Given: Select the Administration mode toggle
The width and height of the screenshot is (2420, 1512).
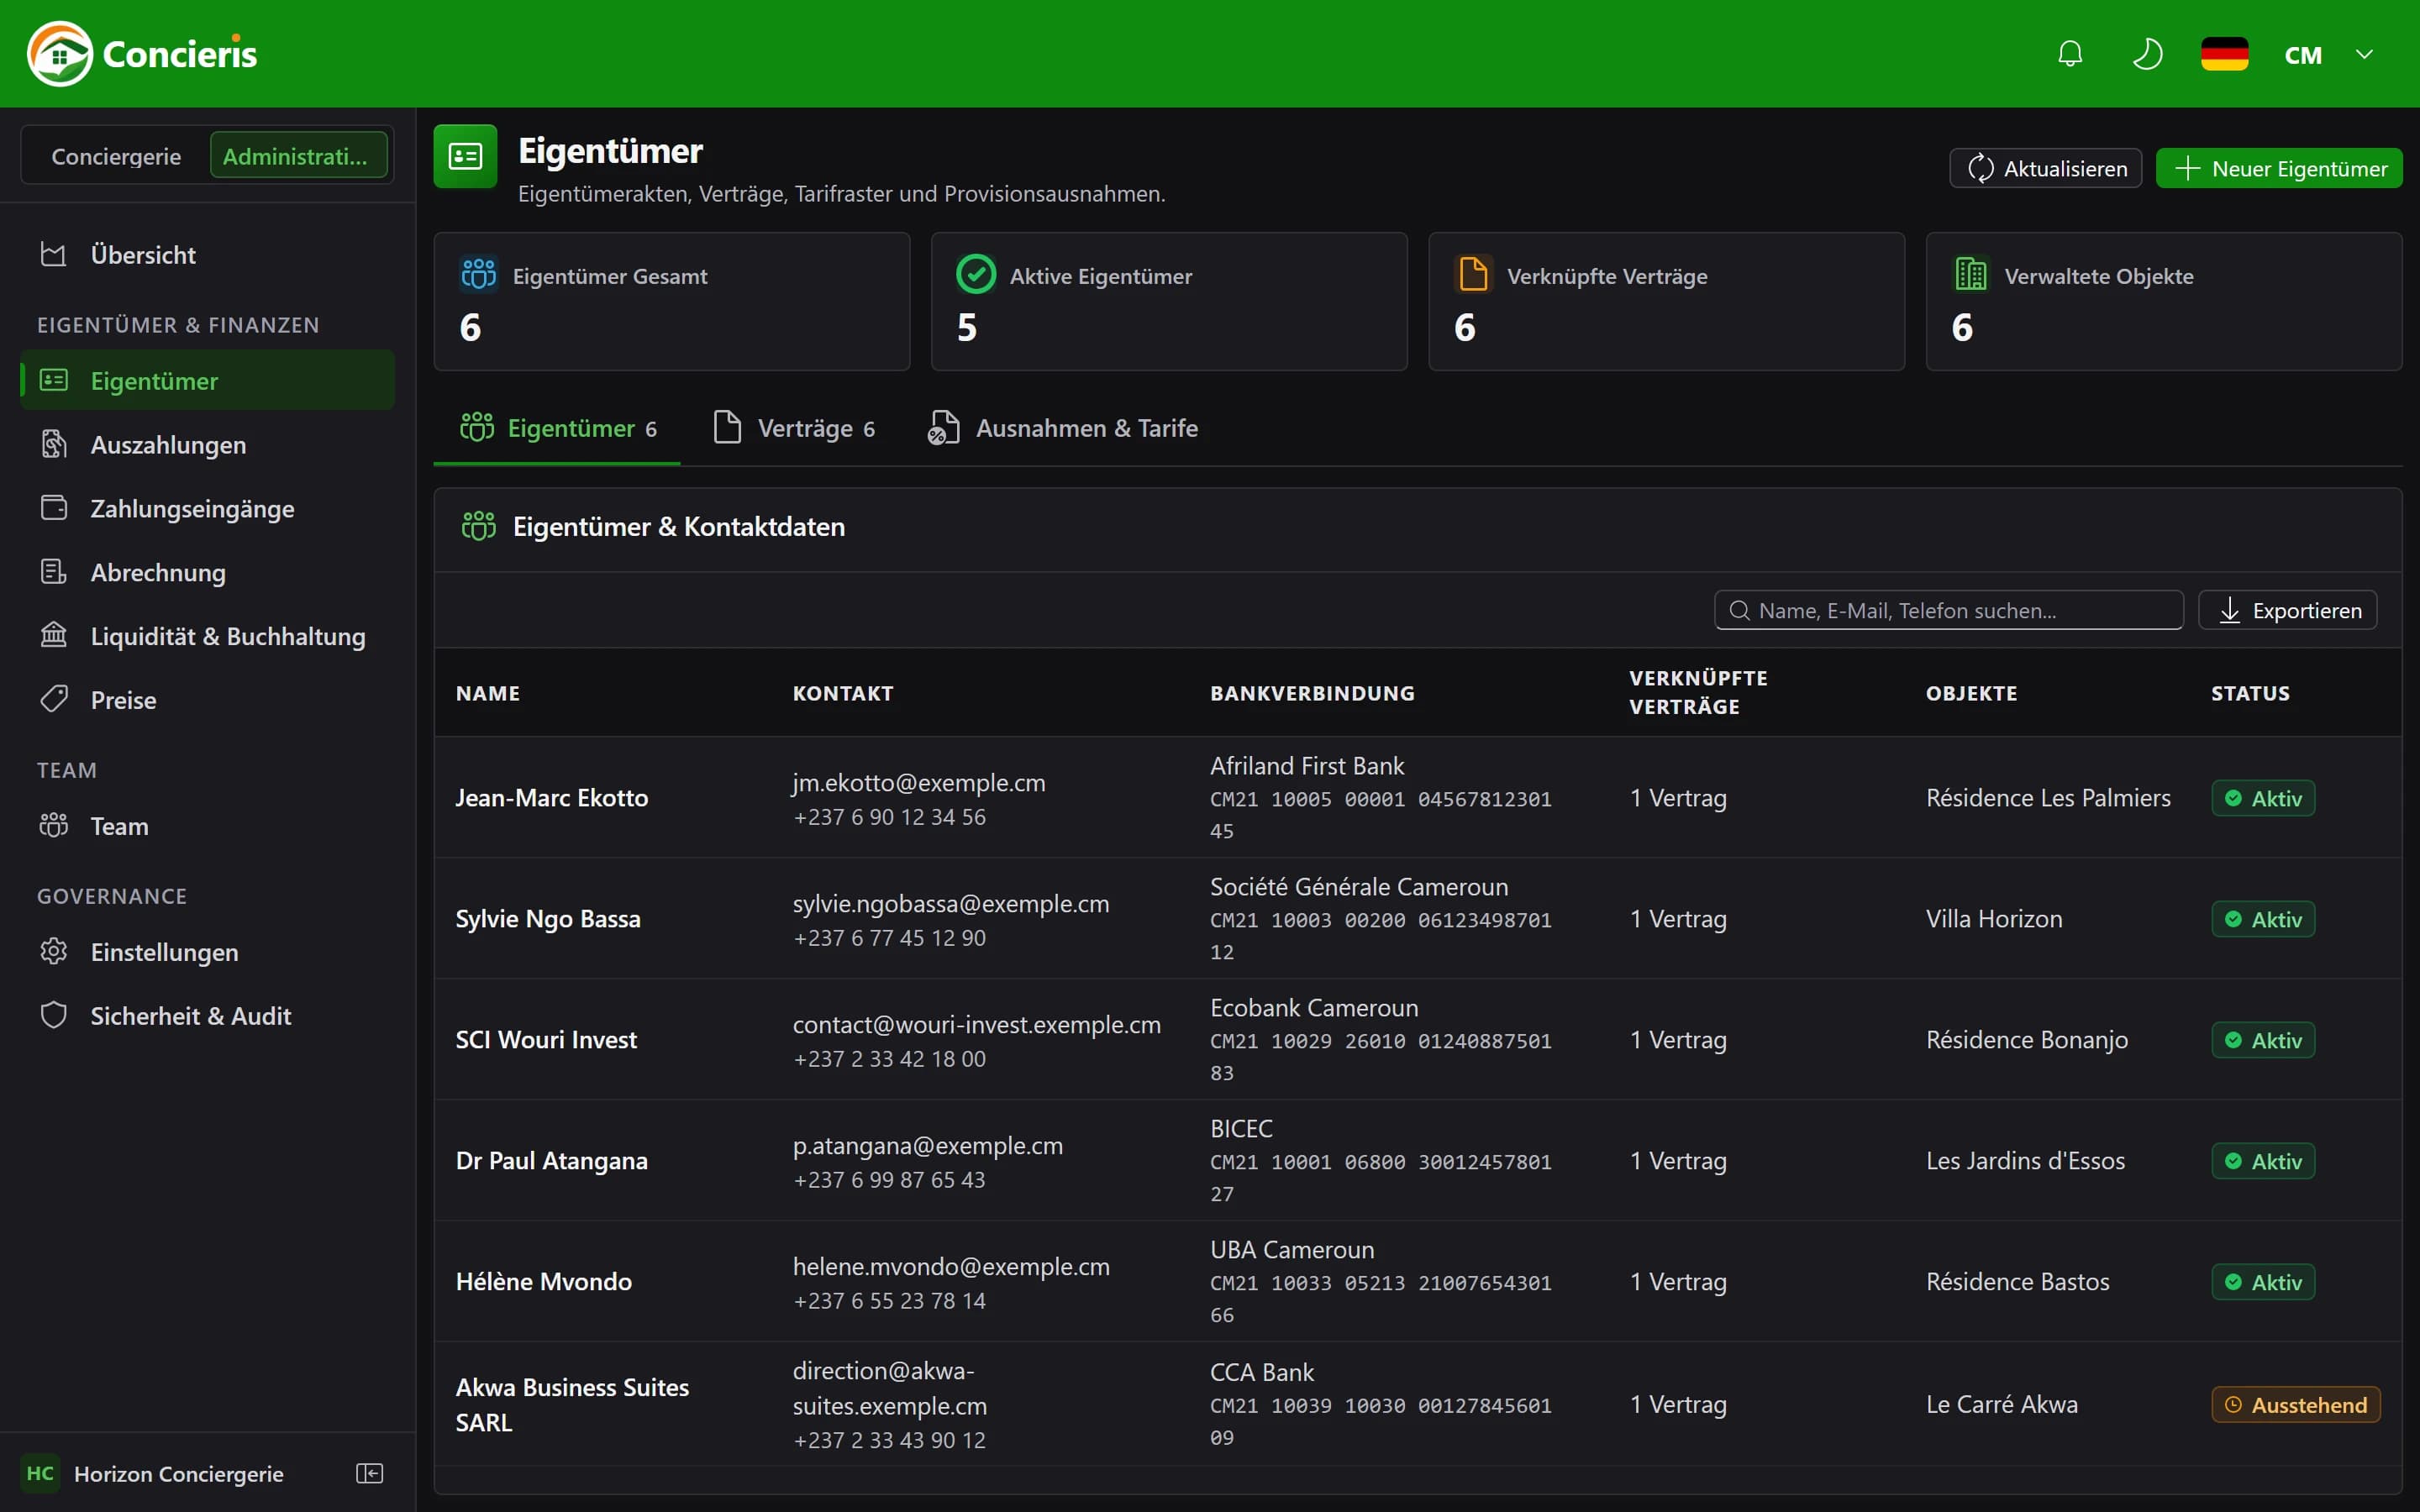Looking at the screenshot, I should (x=298, y=156).
